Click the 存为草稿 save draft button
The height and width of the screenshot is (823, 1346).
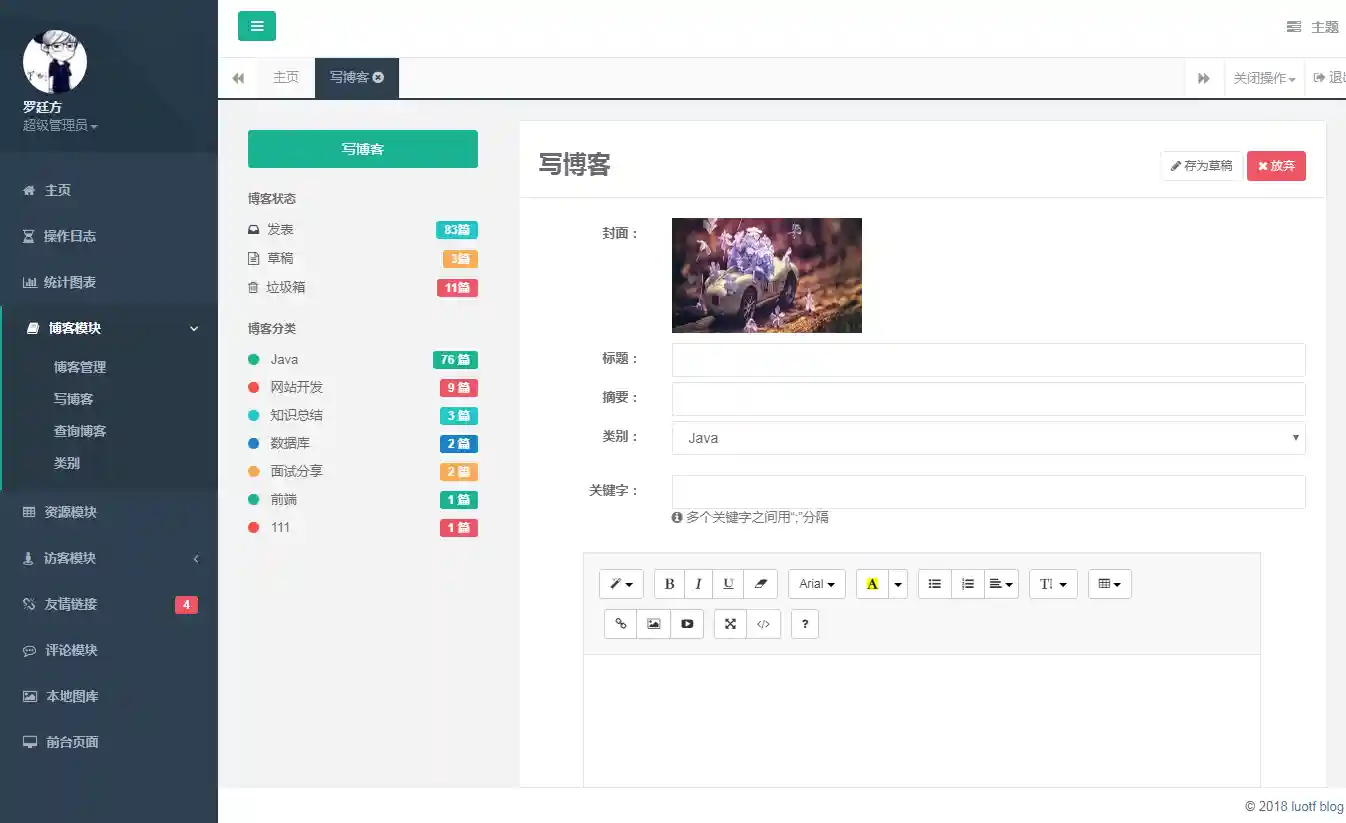(x=1201, y=165)
